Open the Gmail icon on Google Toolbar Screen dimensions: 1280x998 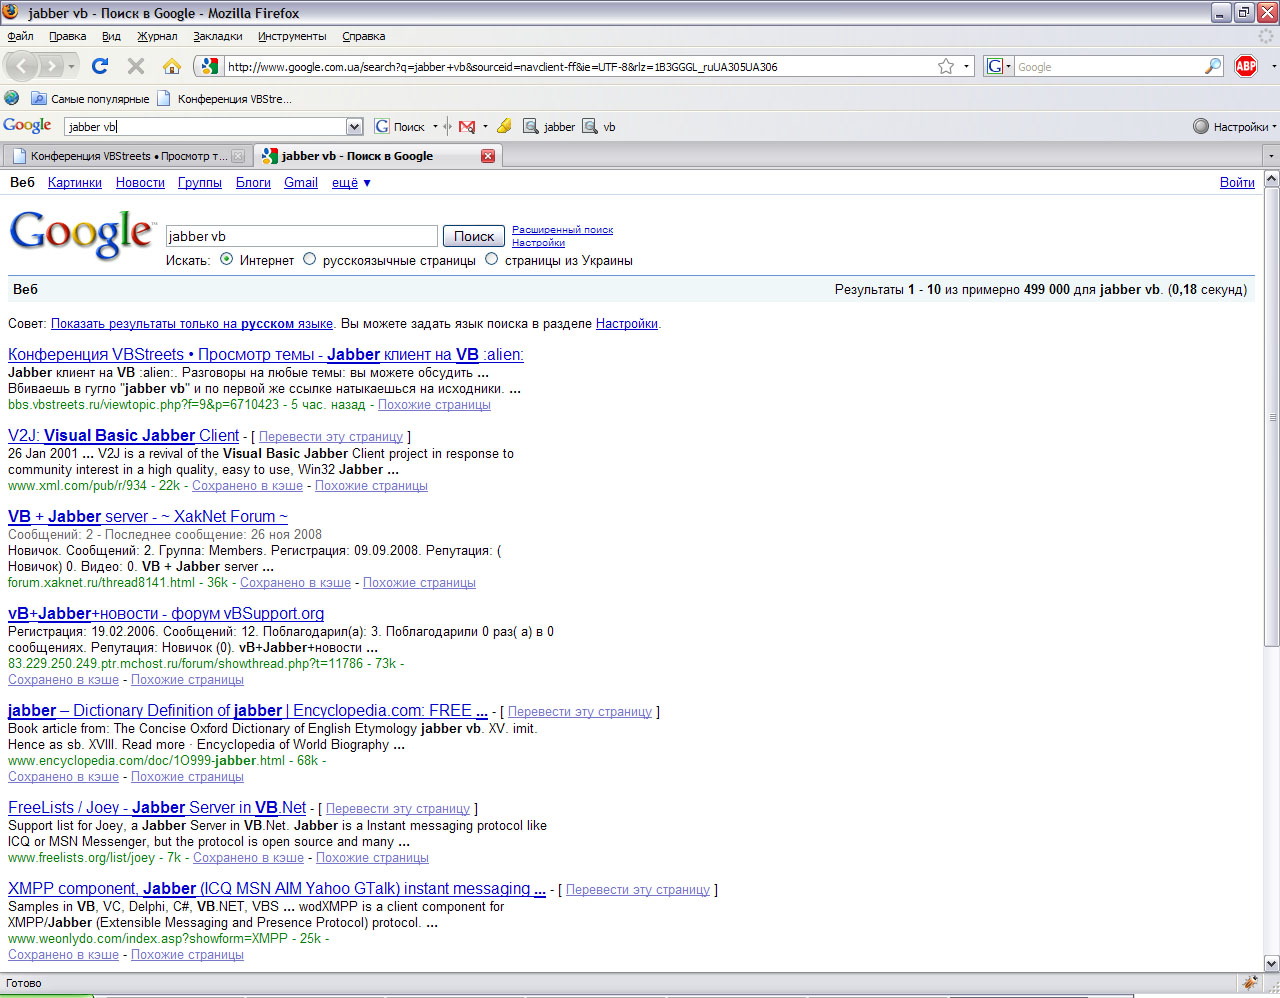[x=467, y=127]
